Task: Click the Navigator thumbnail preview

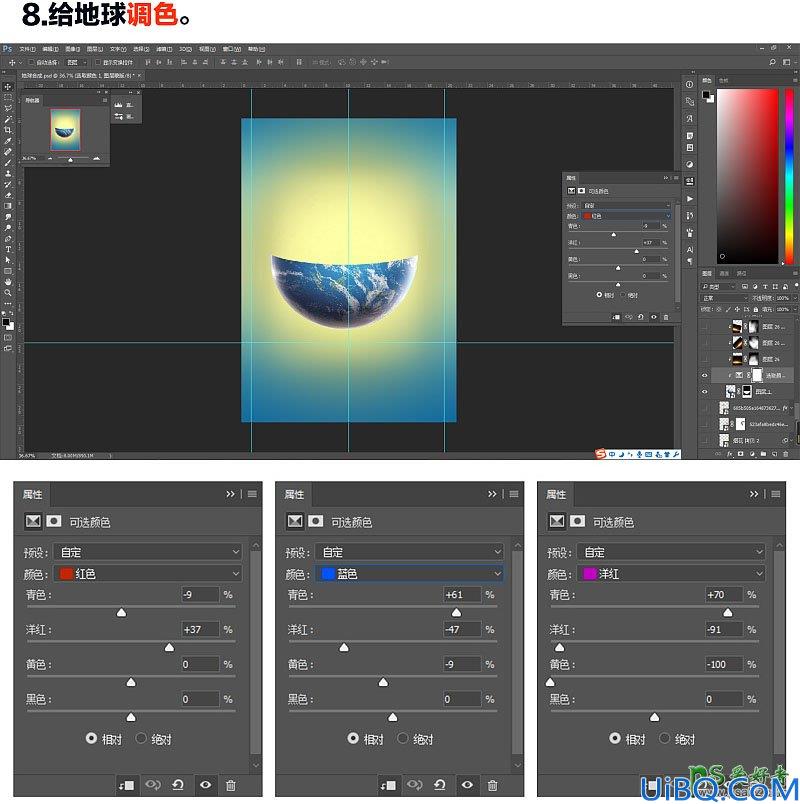Action: (x=65, y=129)
